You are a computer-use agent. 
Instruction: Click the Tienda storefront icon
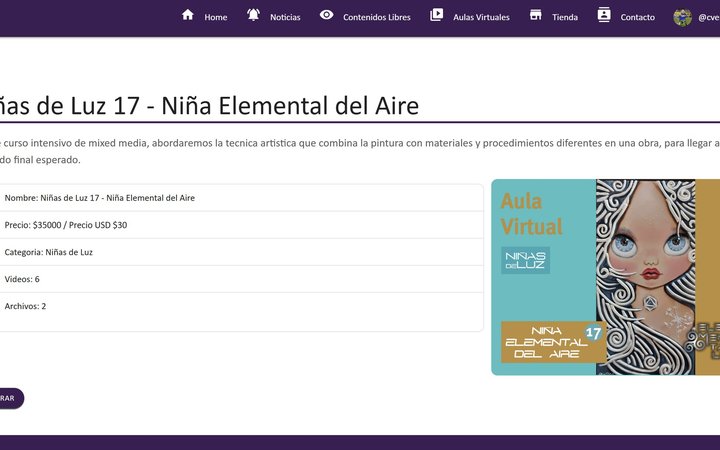(x=536, y=15)
